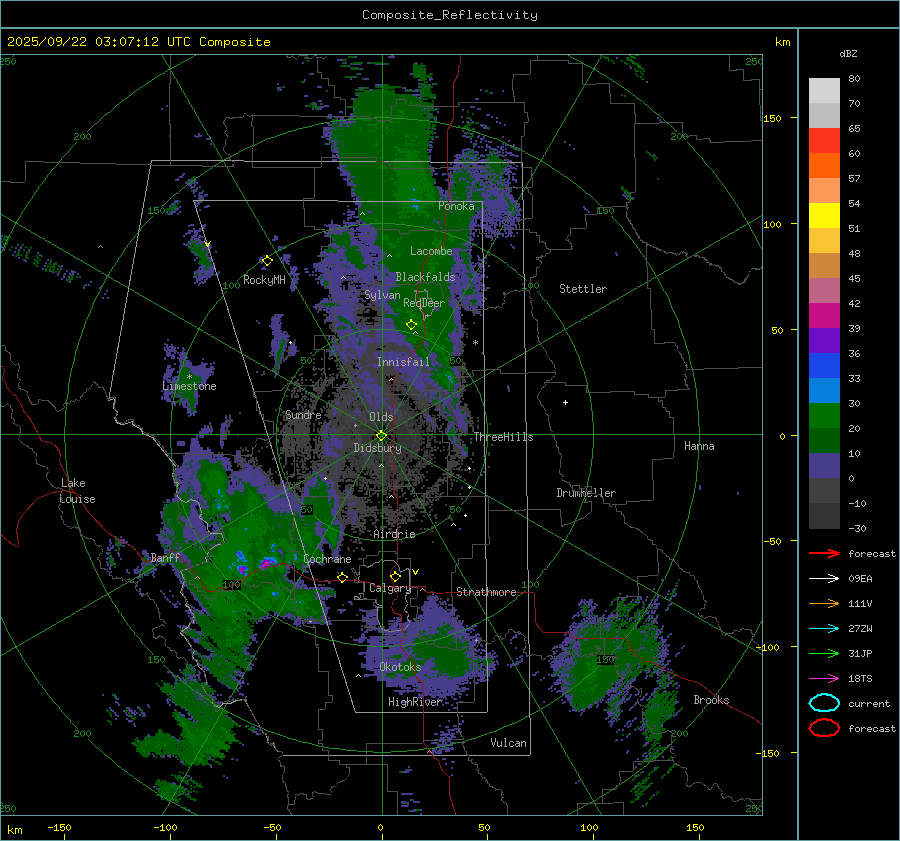Click the bright red swatch in dBZ scale
900x841 pixels.
824,140
